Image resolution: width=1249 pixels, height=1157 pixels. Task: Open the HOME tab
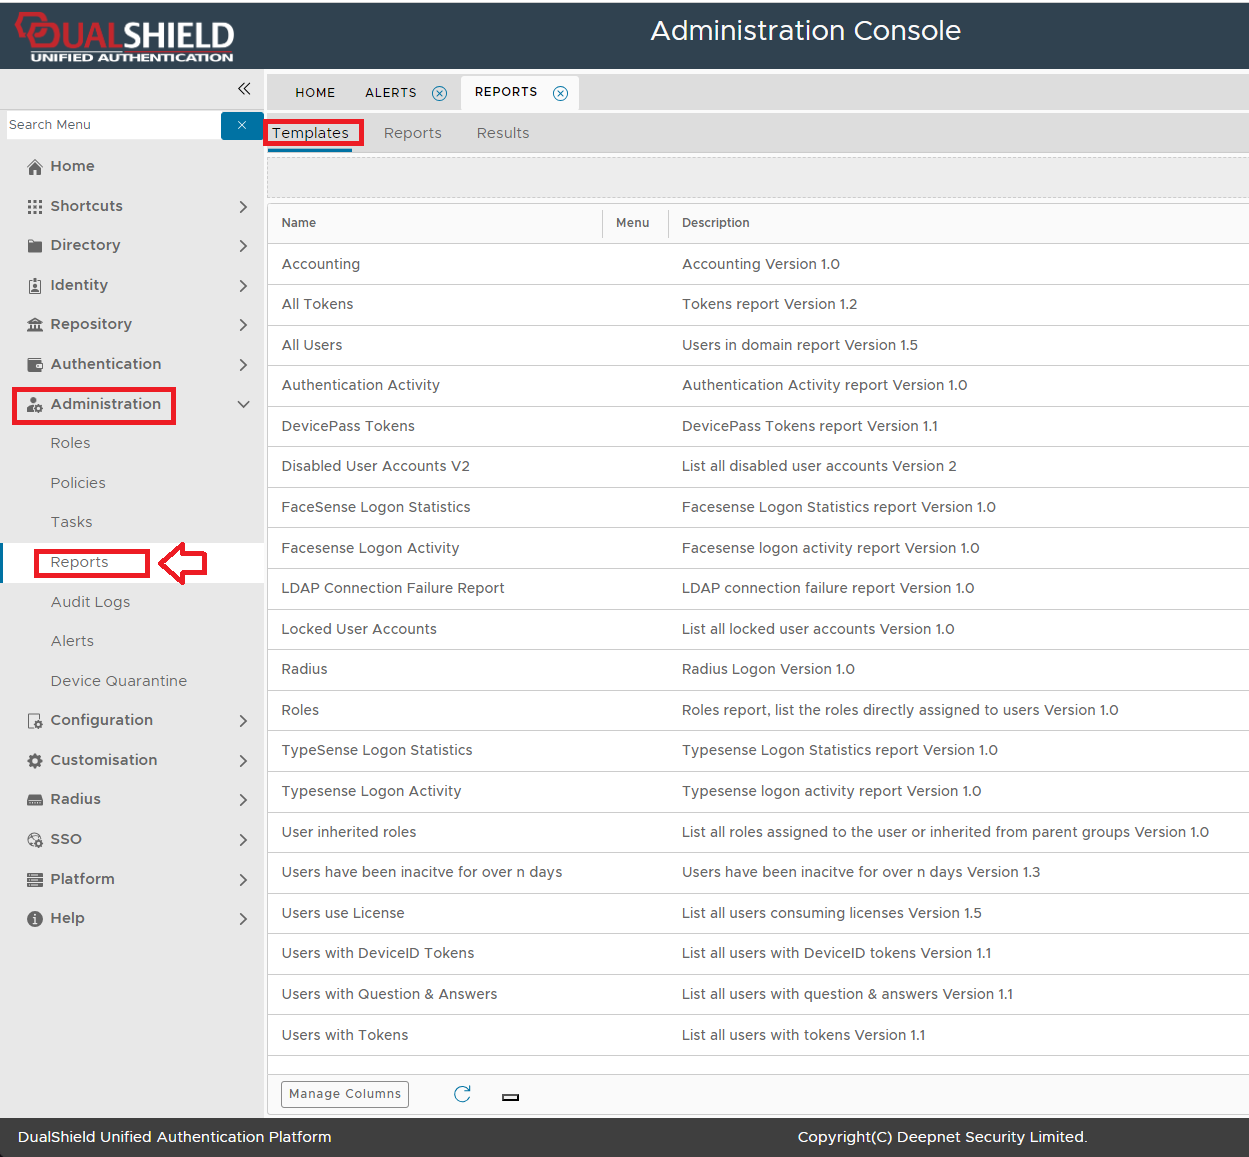click(315, 93)
